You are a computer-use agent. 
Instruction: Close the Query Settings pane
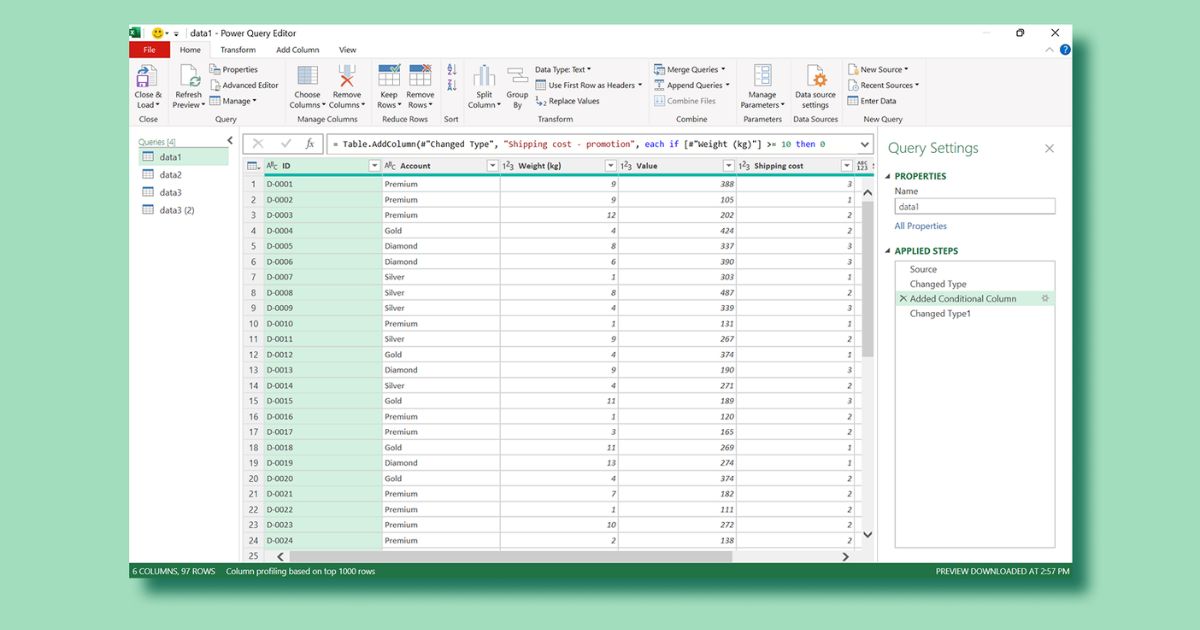pyautogui.click(x=1049, y=148)
